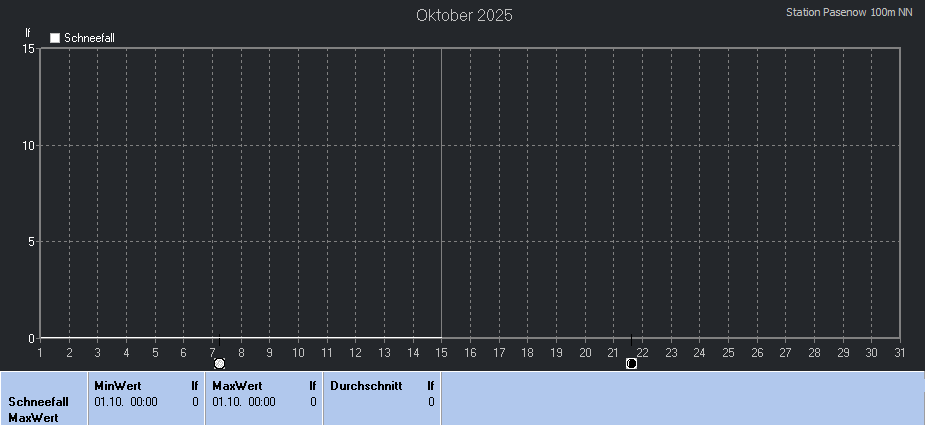Select the MinWert column header
The width and height of the screenshot is (925, 425).
pyautogui.click(x=117, y=385)
